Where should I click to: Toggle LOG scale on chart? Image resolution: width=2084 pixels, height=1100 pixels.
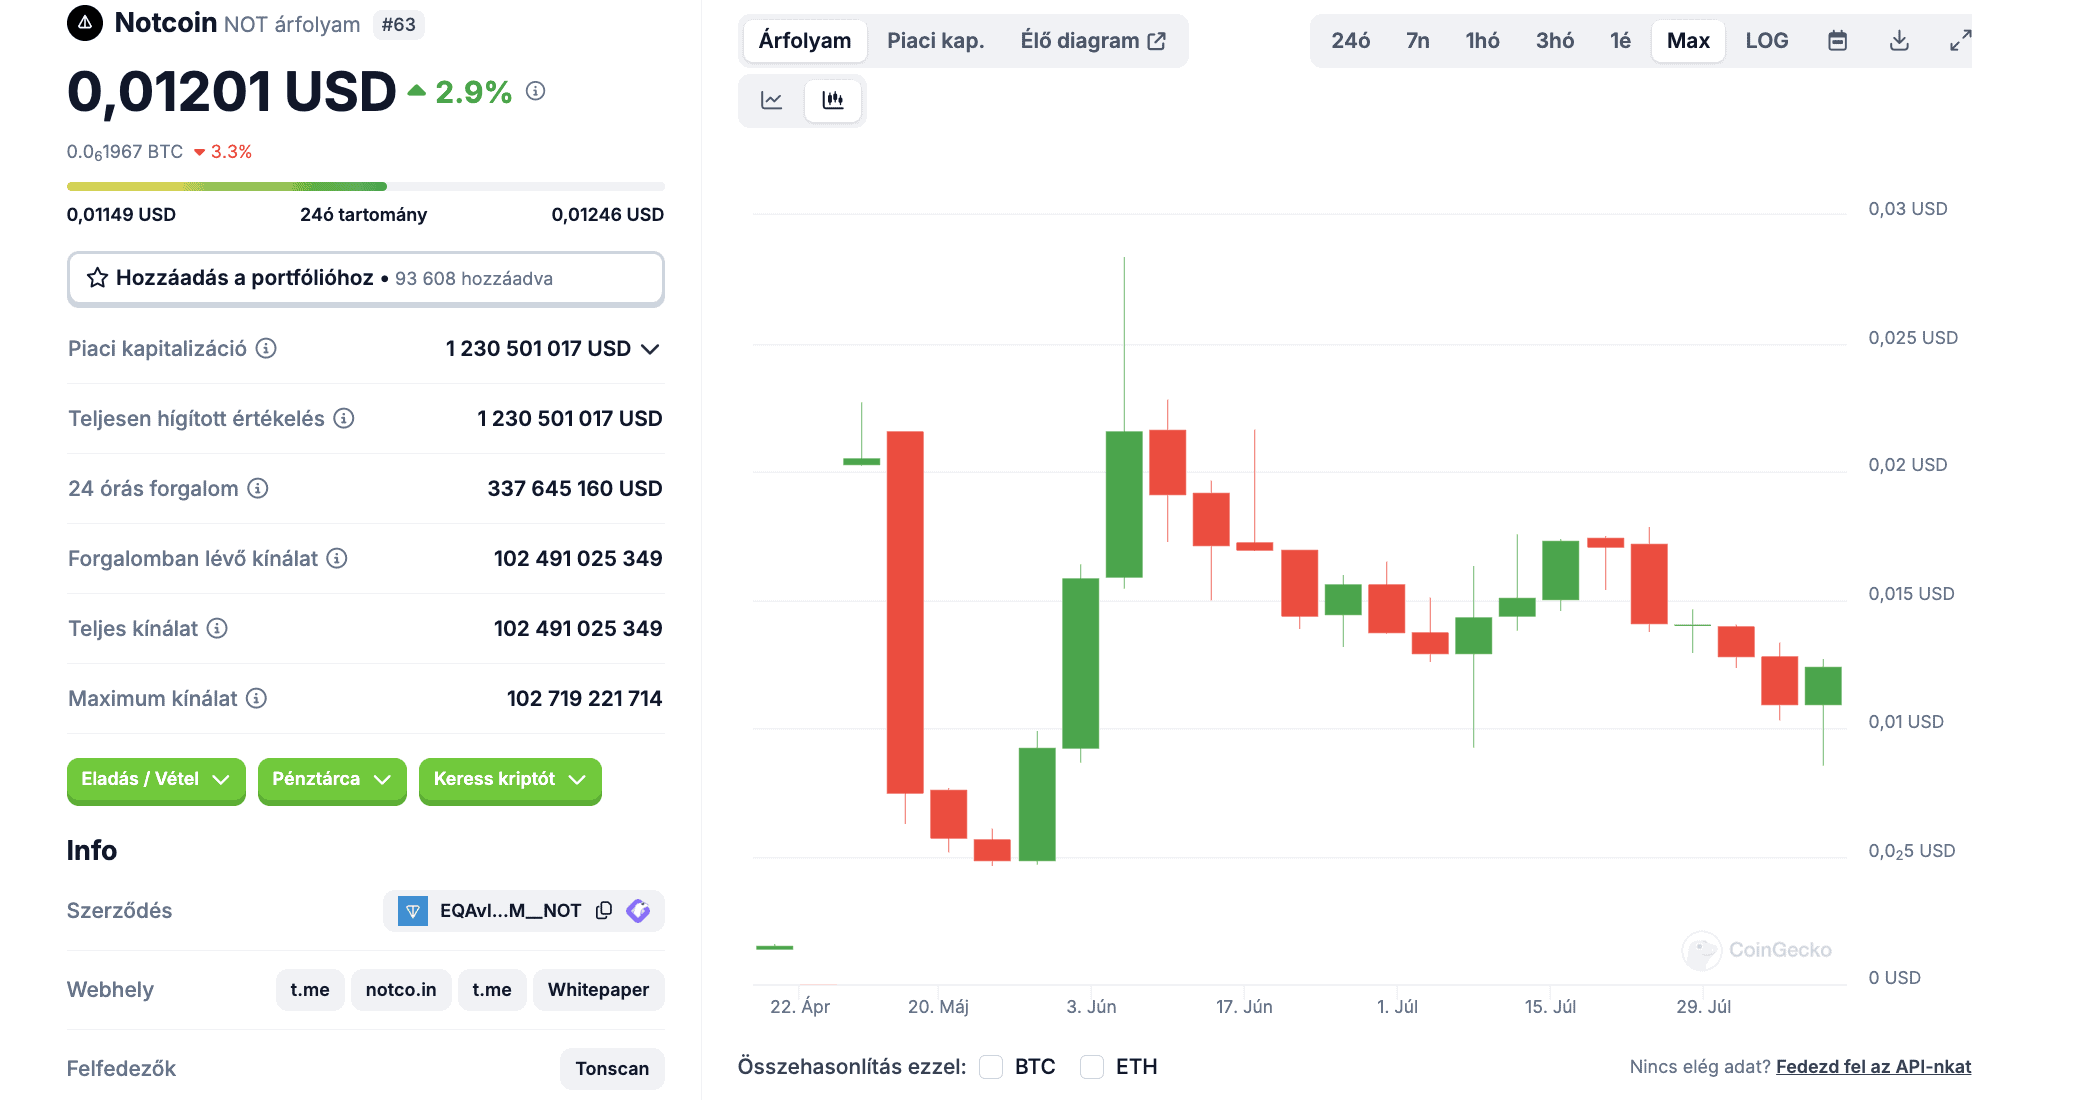coord(1767,41)
